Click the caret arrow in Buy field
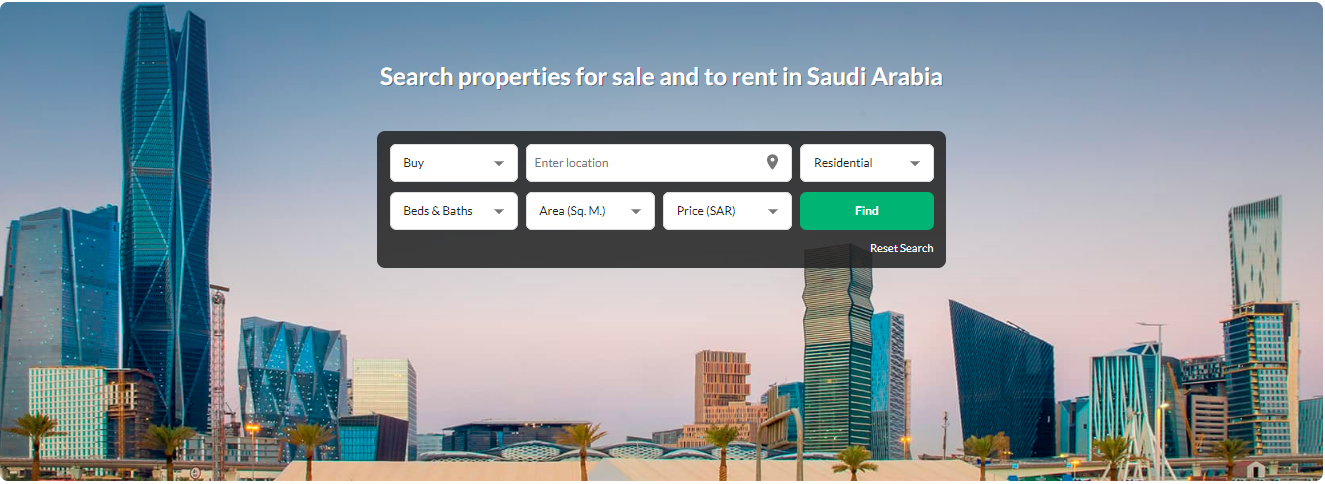Viewport: 1325px width, 484px height. pos(499,163)
